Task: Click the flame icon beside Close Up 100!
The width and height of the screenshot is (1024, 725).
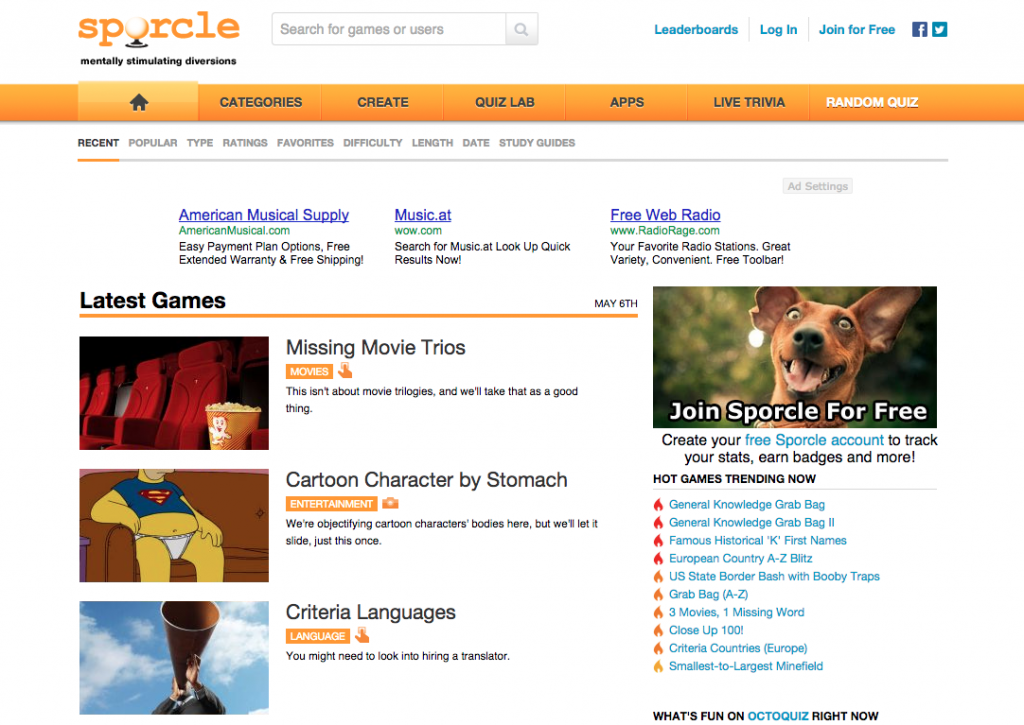Action: [658, 630]
